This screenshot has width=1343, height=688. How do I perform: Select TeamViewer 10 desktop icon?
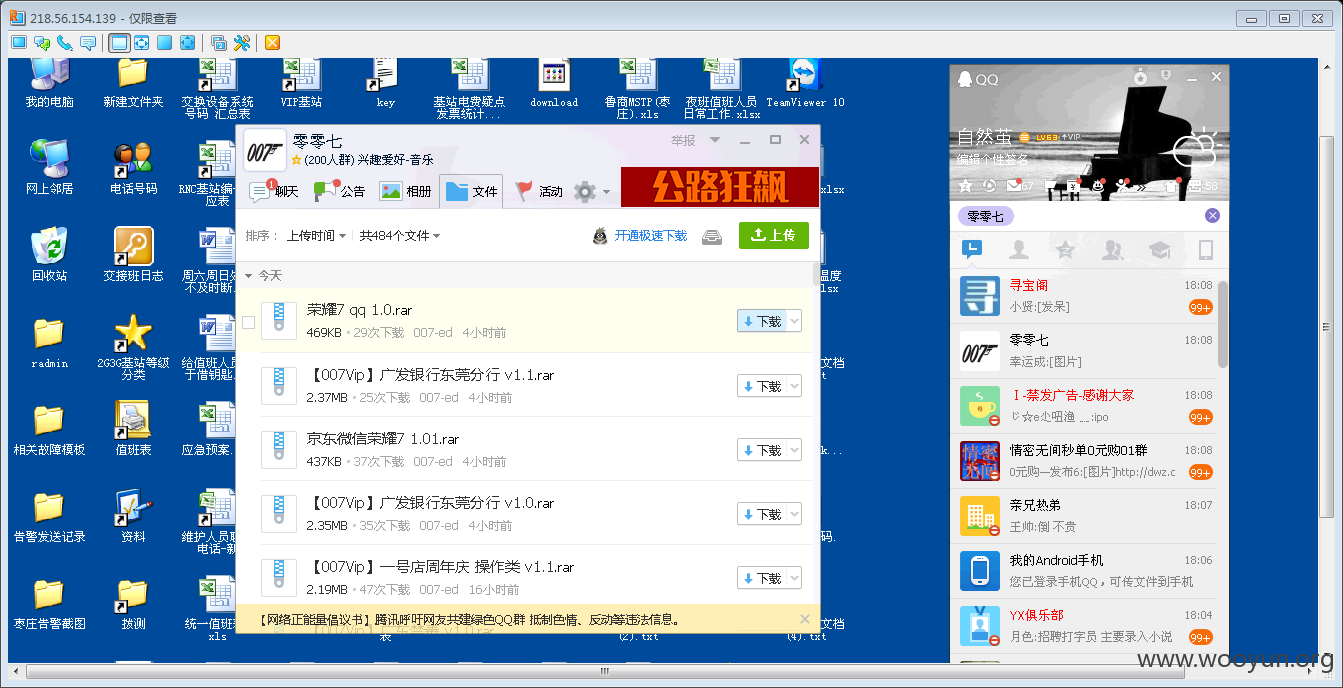click(805, 84)
